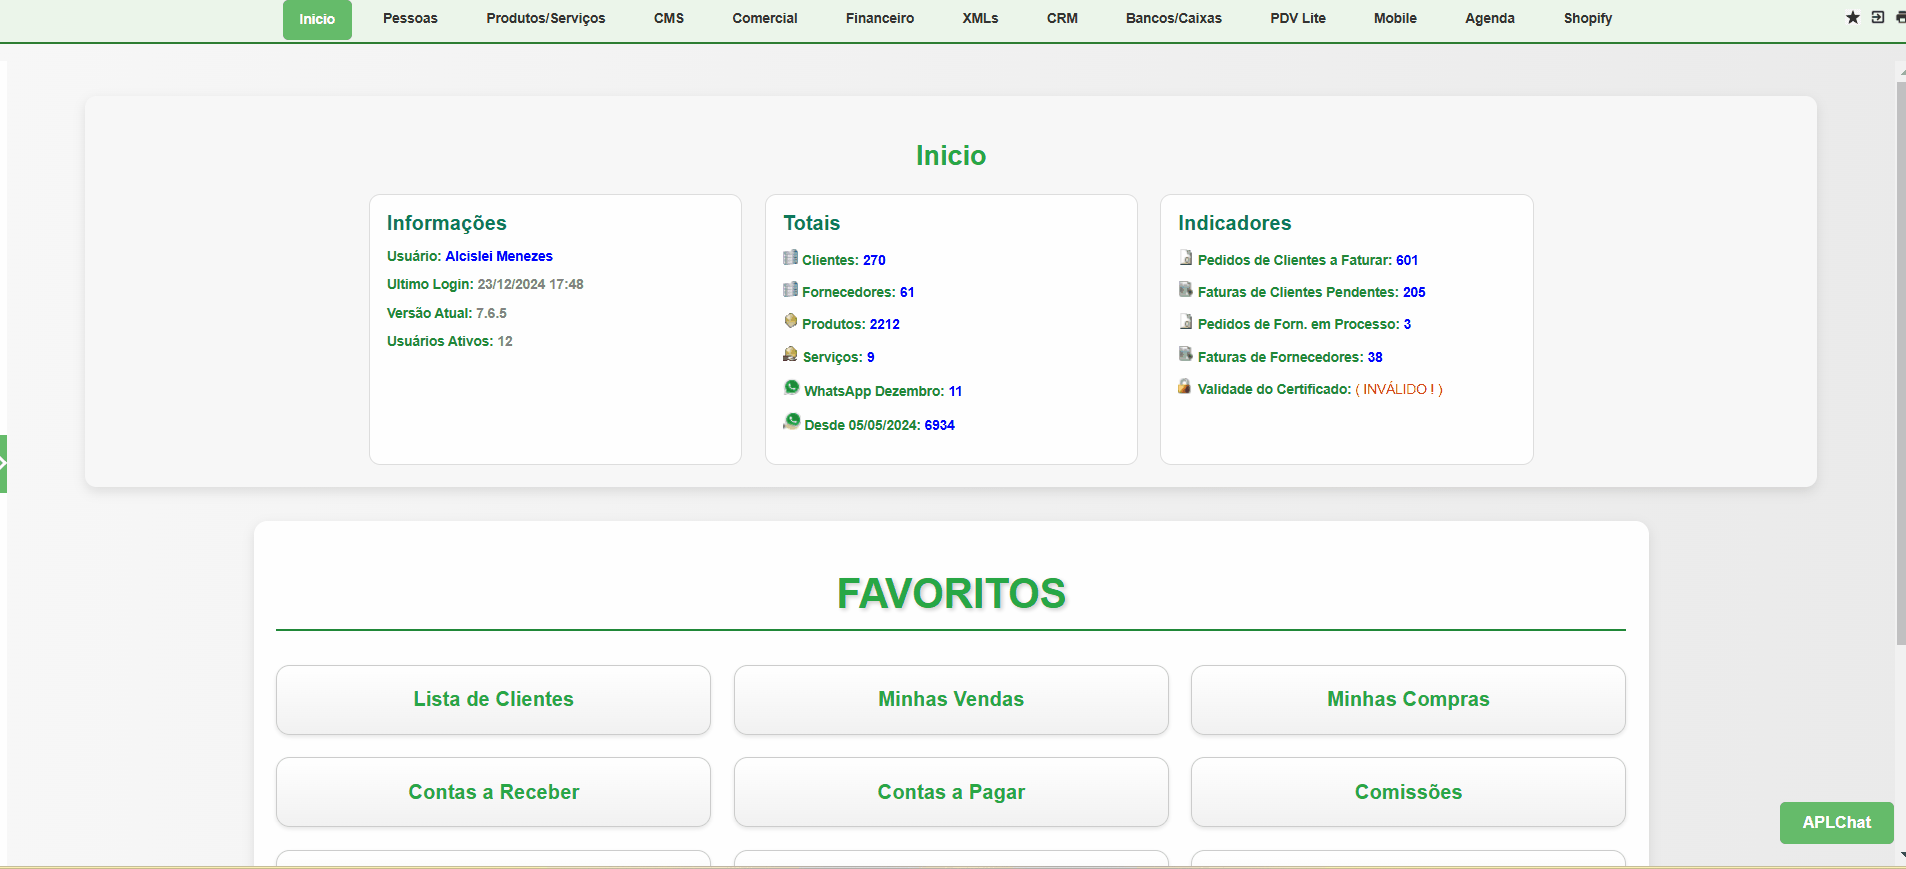Click icon next to Faturas de Clientes Pendentes
This screenshot has width=1906, height=869.
tap(1185, 290)
